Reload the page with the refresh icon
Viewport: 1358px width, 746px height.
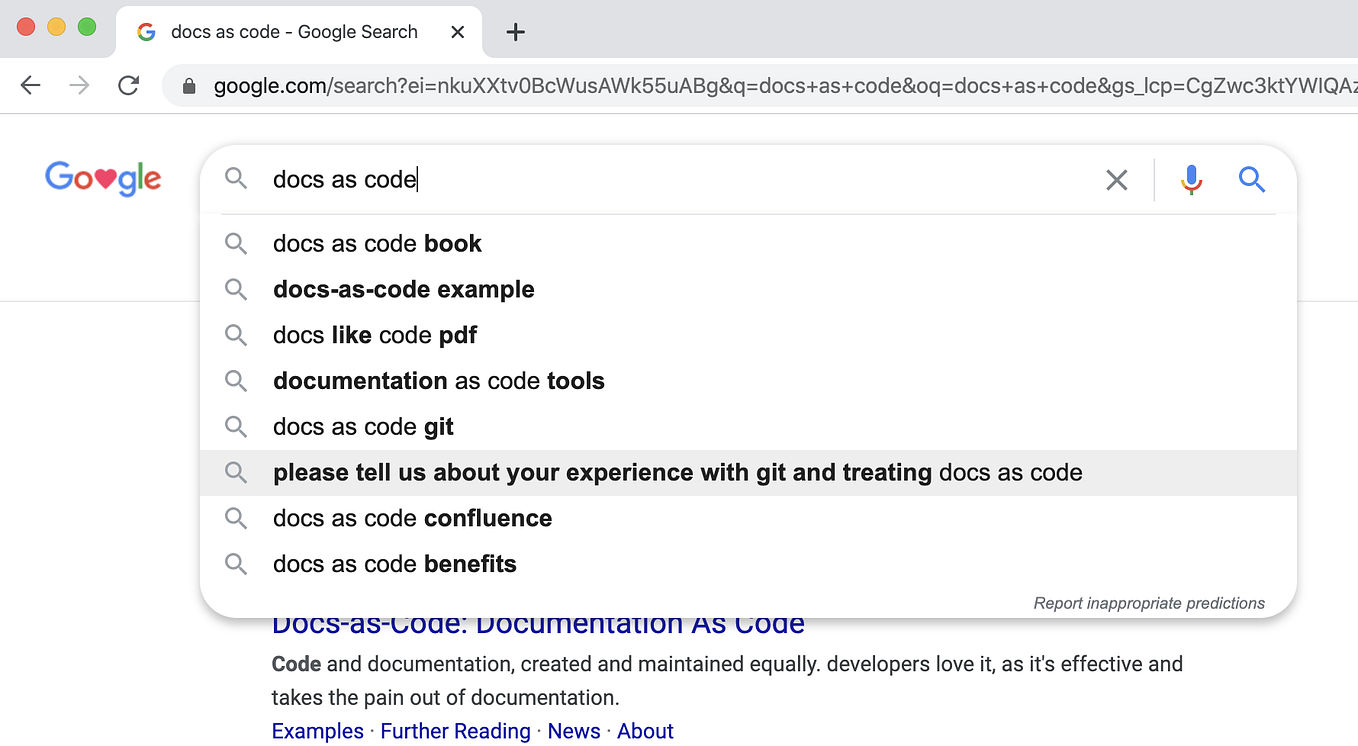(128, 86)
